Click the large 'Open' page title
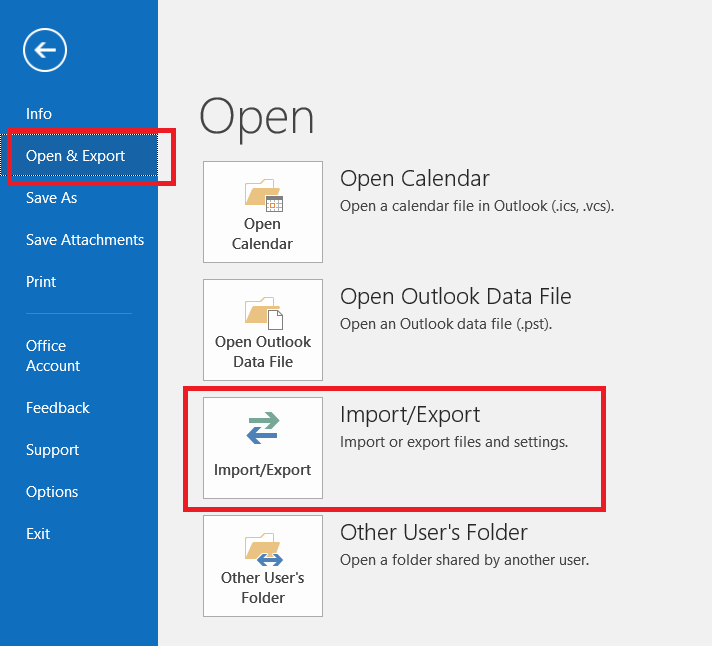Viewport: 712px width, 646px height. tap(257, 118)
